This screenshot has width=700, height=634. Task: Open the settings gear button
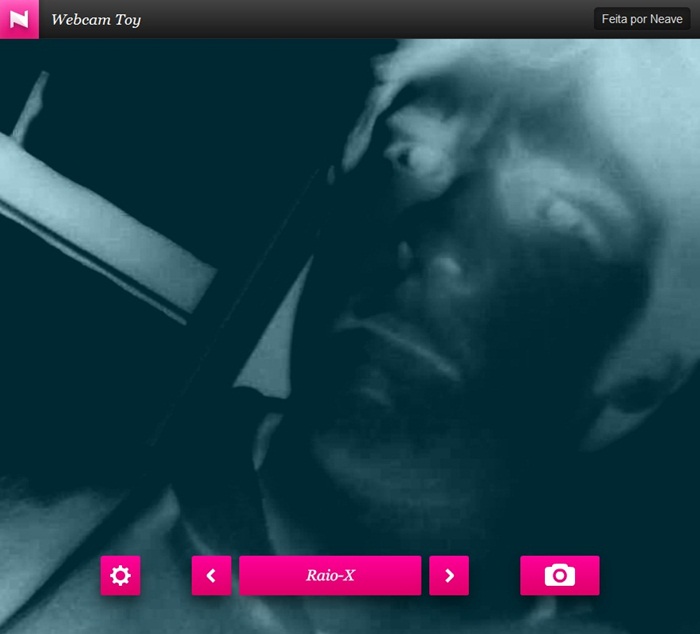point(121,575)
